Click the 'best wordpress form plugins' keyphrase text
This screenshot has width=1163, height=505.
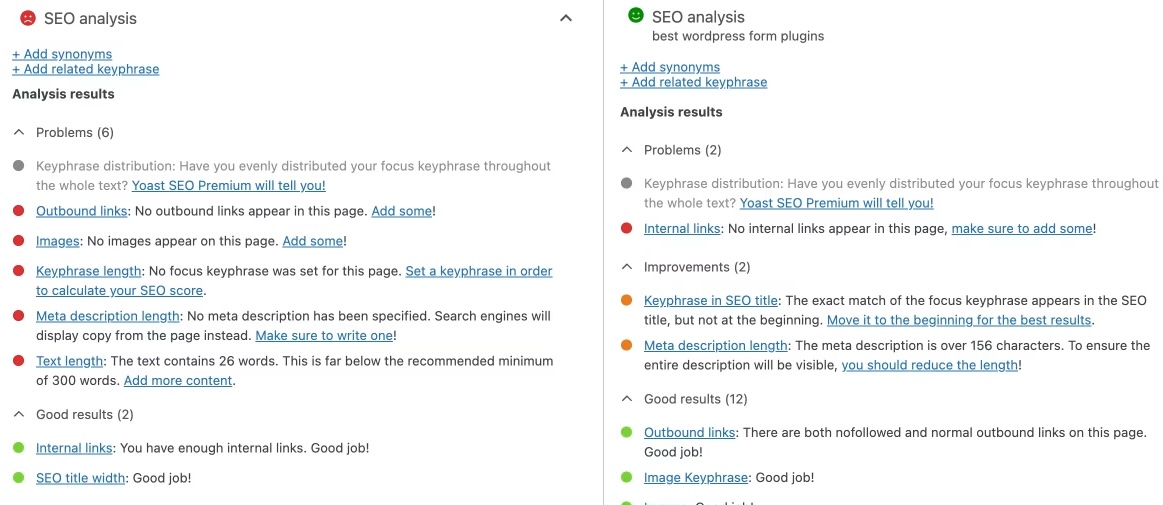click(737, 36)
